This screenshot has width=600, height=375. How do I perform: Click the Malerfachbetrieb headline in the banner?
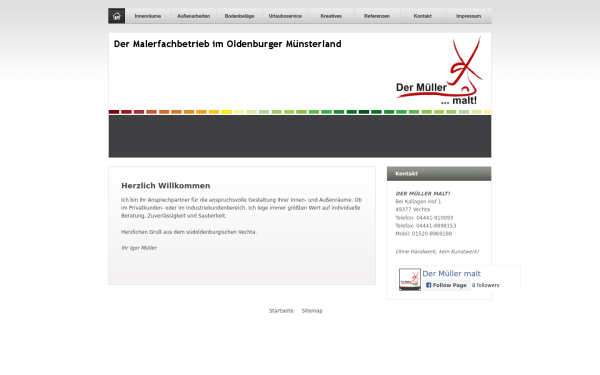228,44
